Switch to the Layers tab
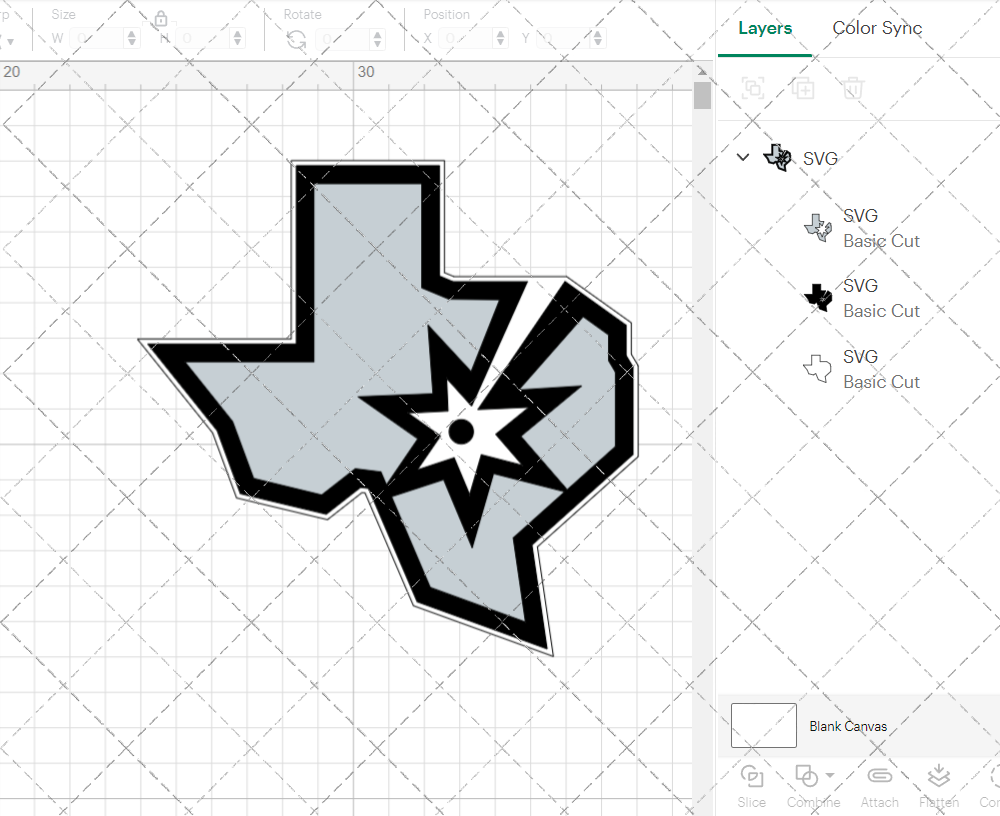1000x816 pixels. [x=765, y=28]
